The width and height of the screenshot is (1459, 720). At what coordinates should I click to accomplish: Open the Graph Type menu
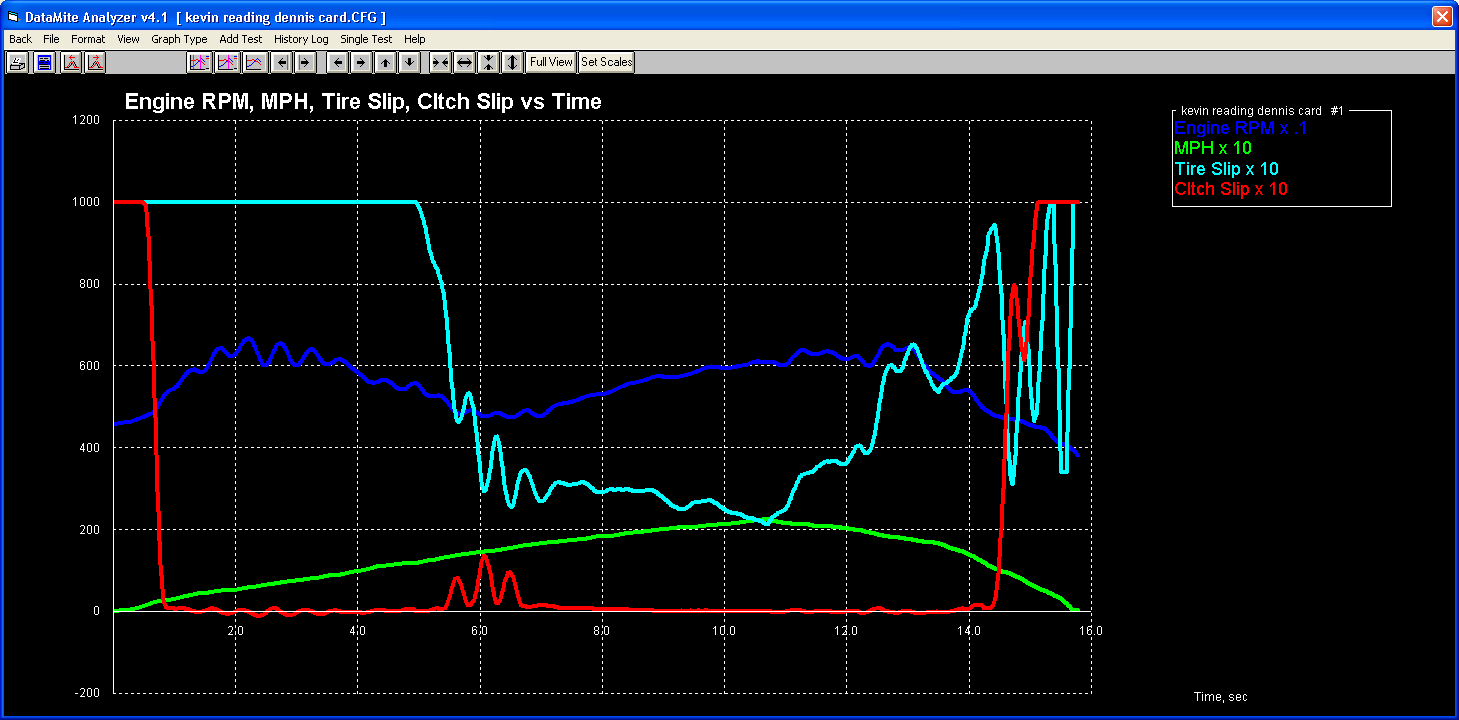point(179,39)
